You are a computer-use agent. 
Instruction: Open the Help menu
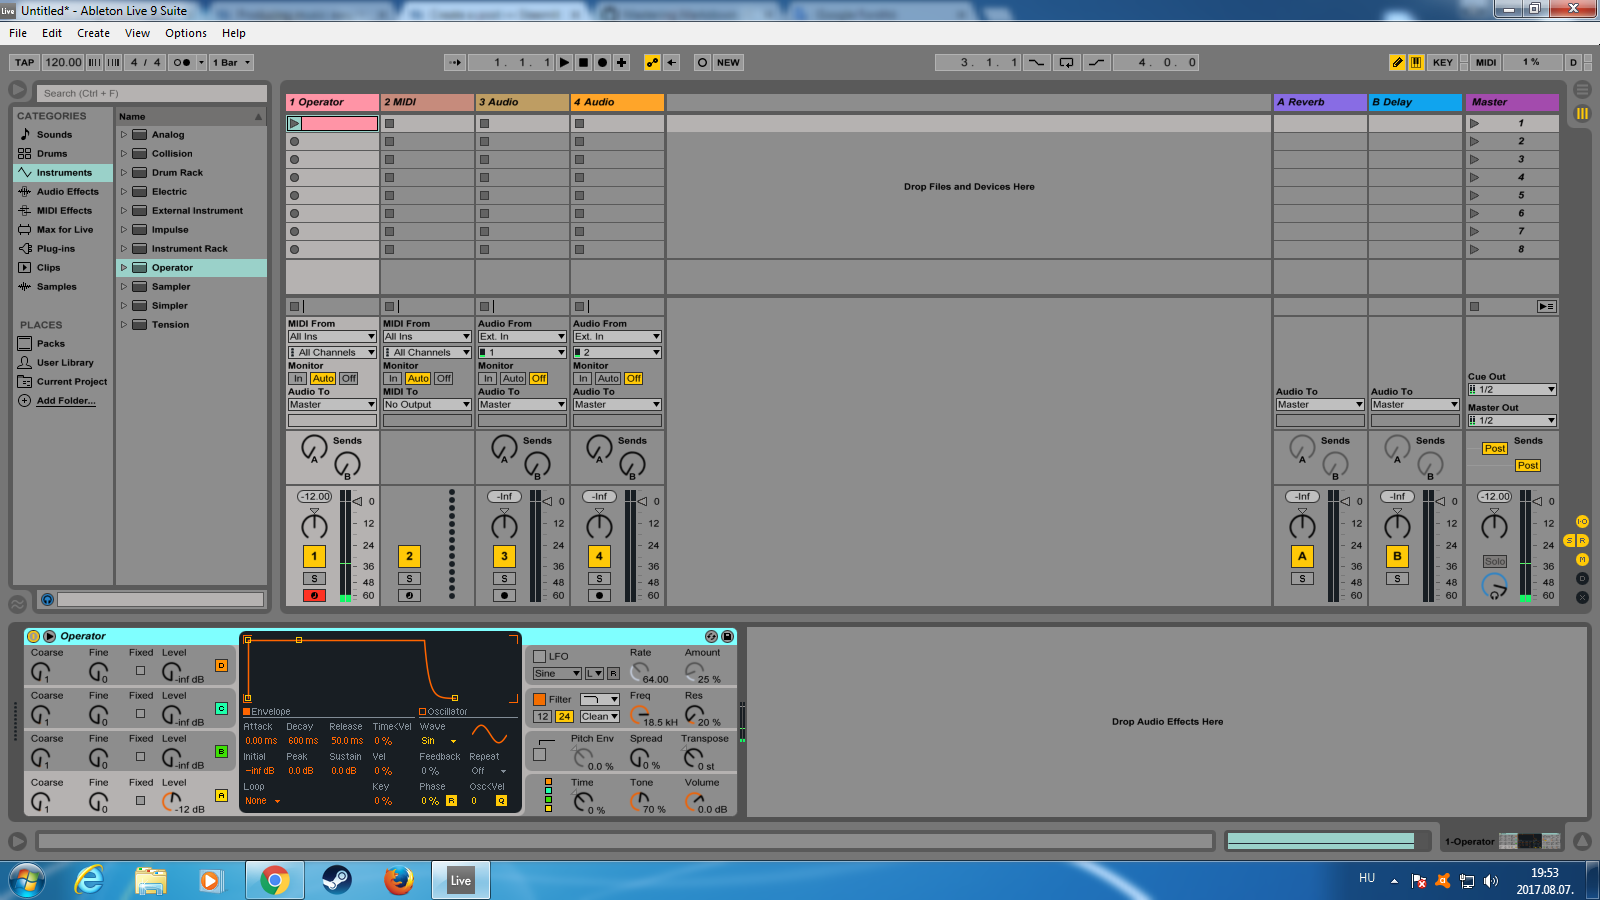tap(234, 33)
